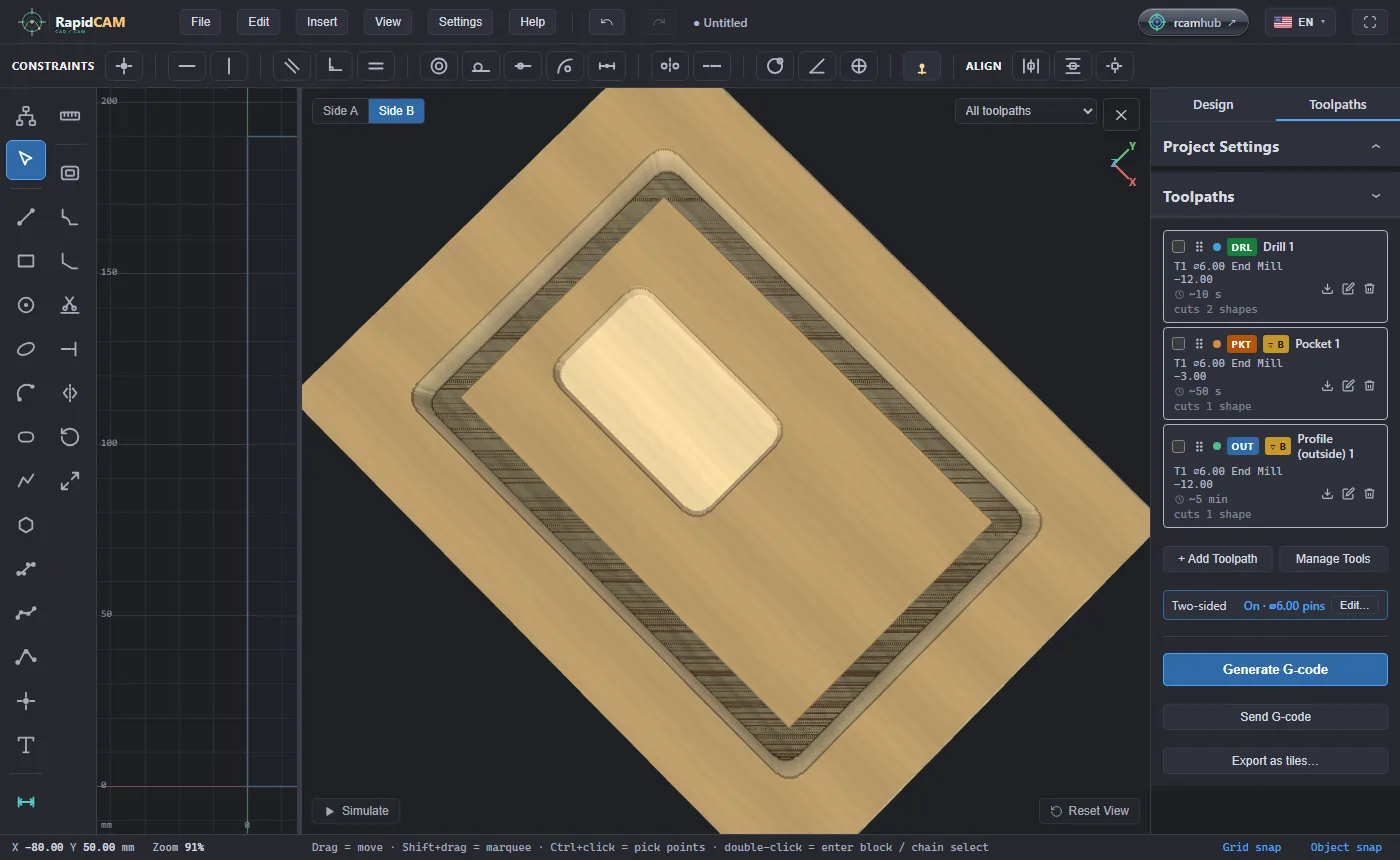This screenshot has height=860, width=1400.
Task: Start the Simulate playback
Action: point(356,811)
